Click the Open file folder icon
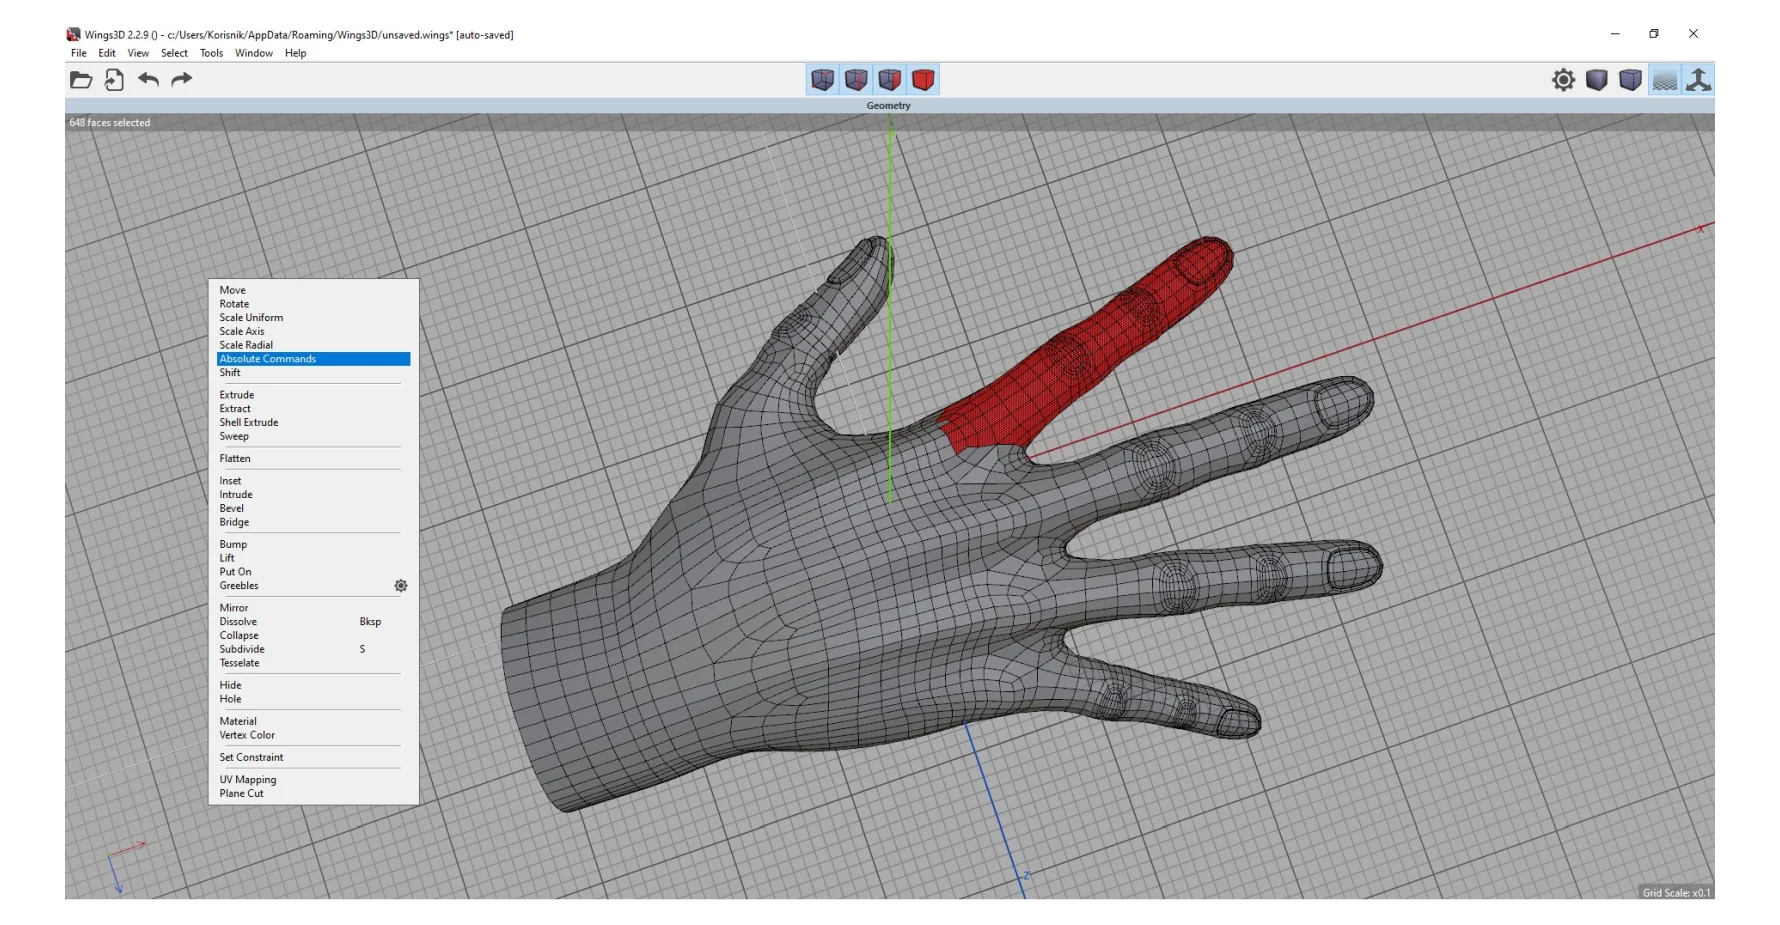This screenshot has width=1780, height=925. point(81,80)
